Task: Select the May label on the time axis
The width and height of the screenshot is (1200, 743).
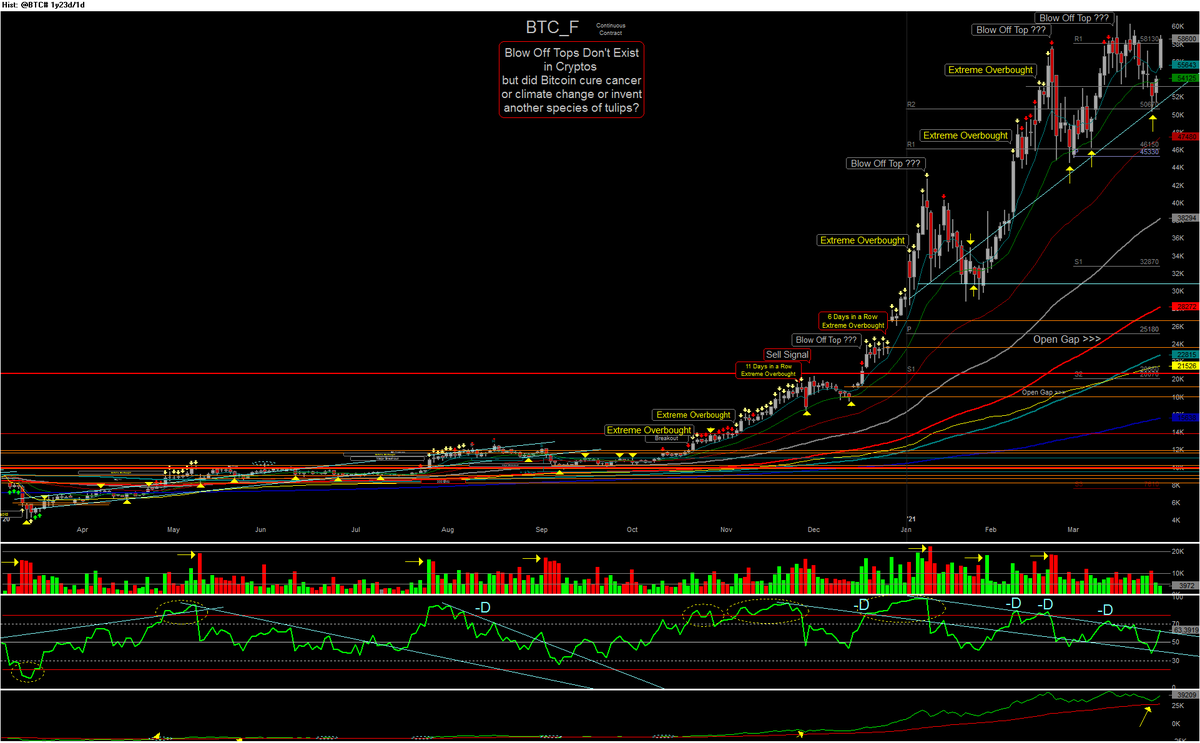Action: point(173,528)
